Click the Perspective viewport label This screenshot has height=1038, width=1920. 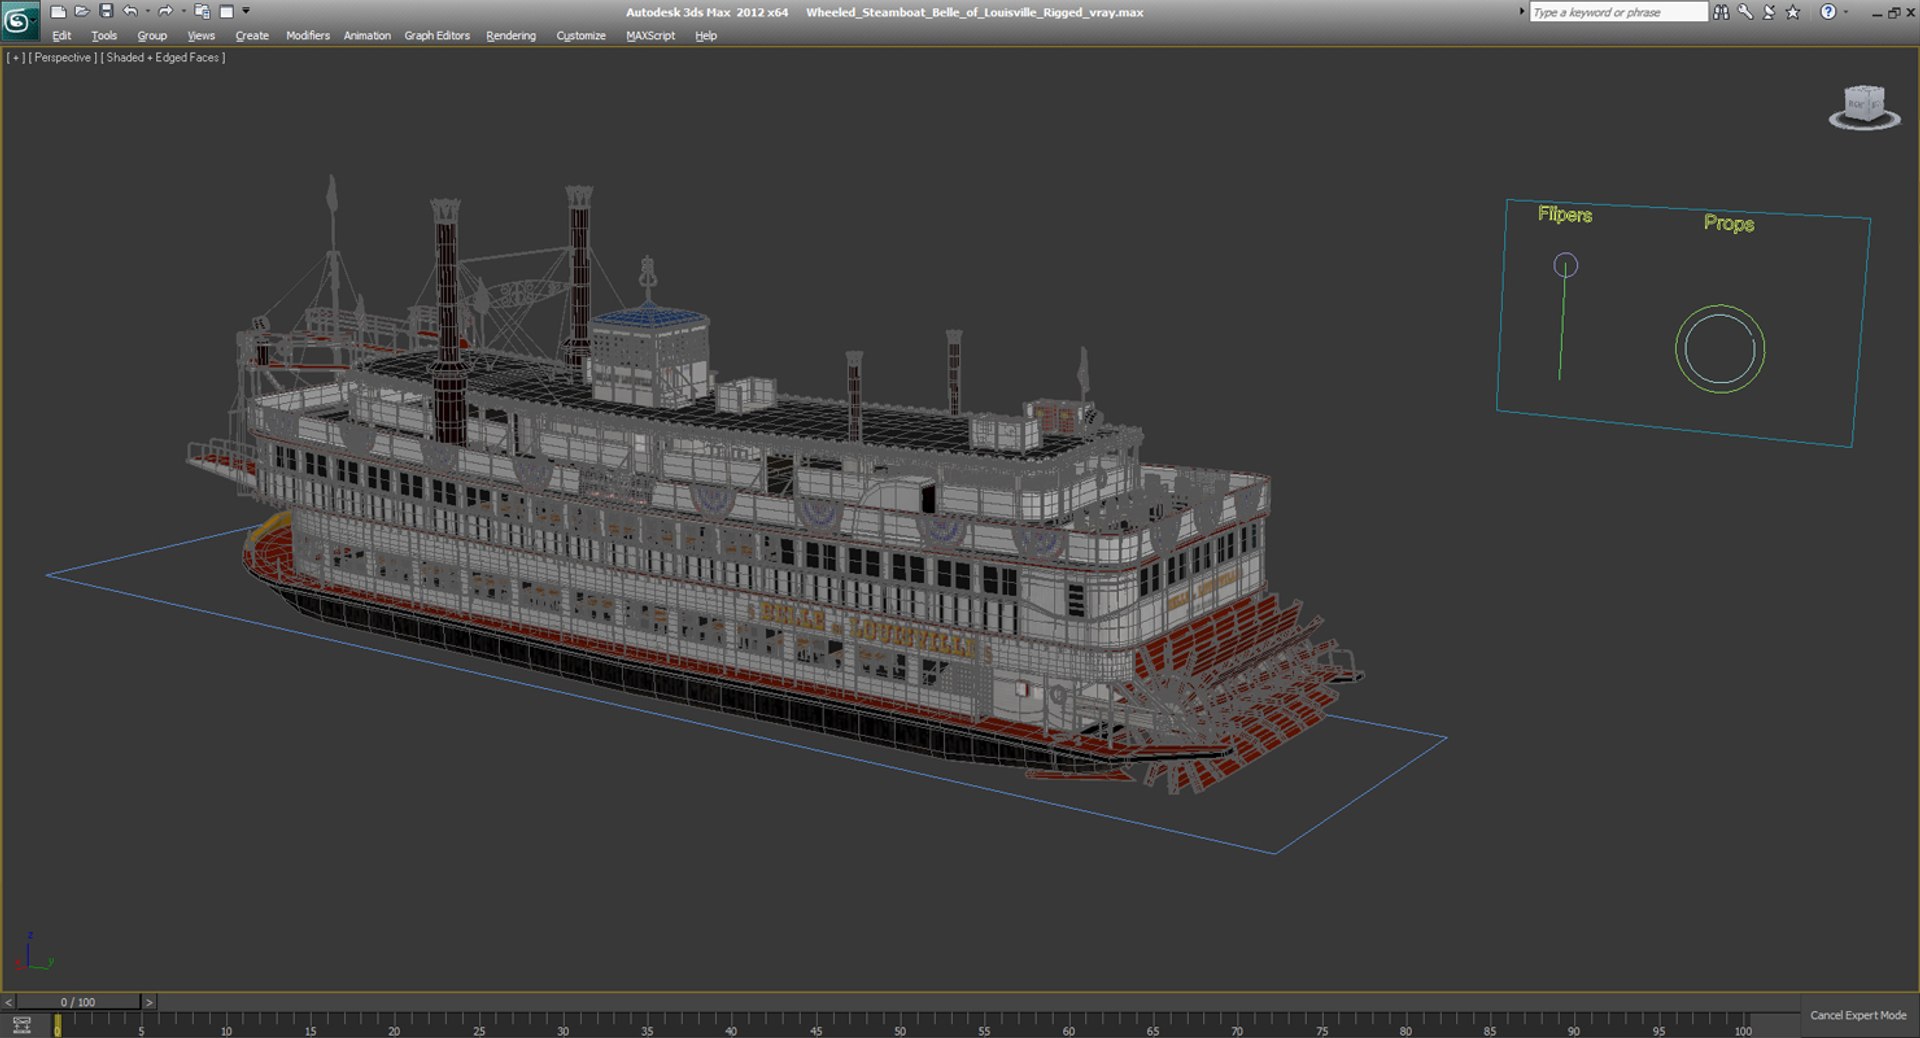pos(62,58)
